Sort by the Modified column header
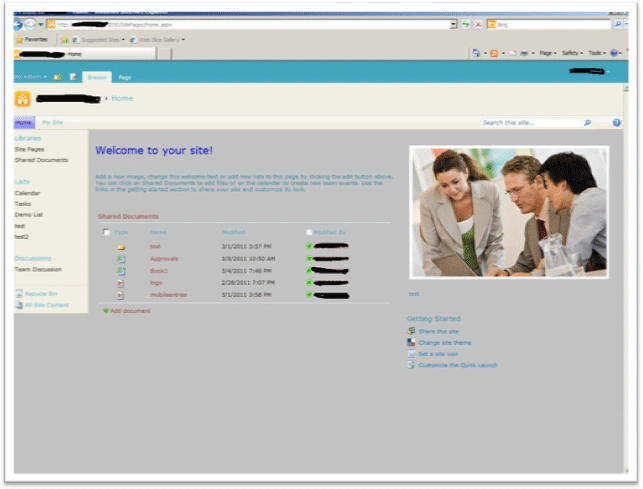Viewport: 643px width, 489px height. [233, 232]
